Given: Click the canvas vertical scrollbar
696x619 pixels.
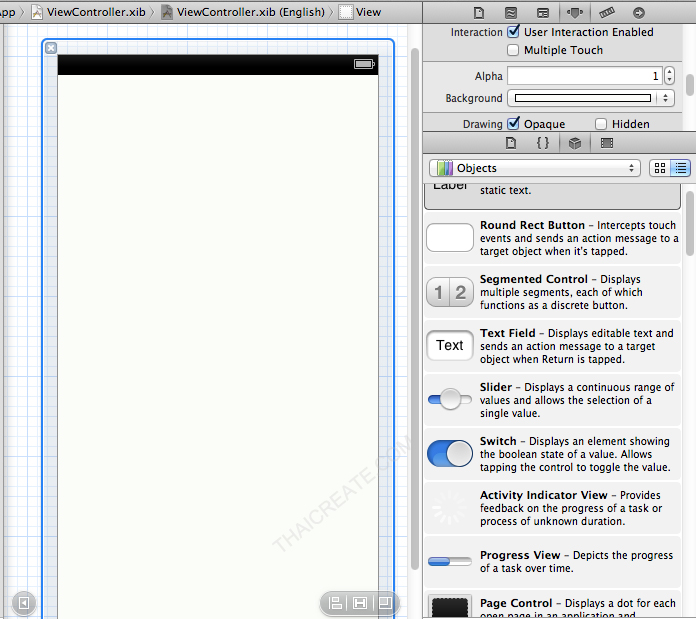Looking at the screenshot, I should tap(415, 308).
